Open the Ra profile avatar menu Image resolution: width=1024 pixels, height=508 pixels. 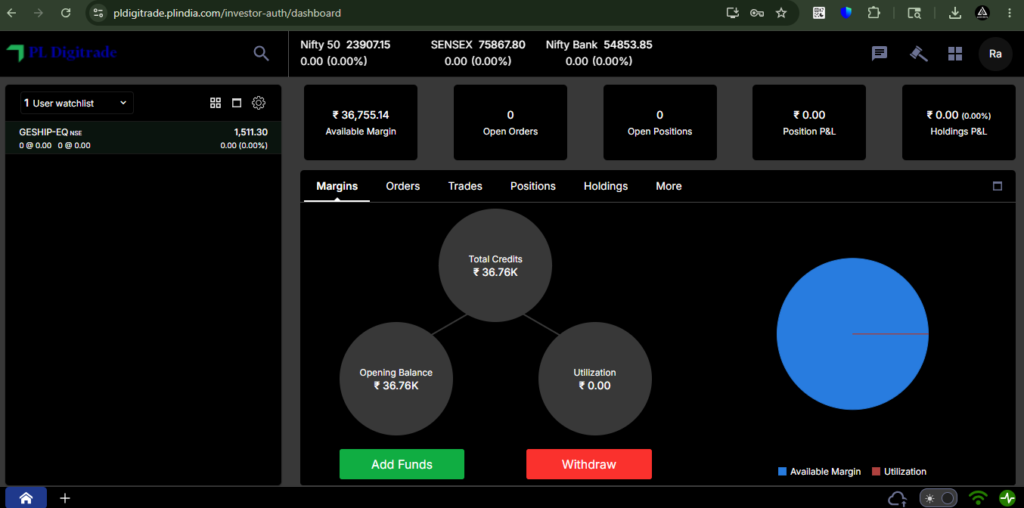tap(995, 54)
